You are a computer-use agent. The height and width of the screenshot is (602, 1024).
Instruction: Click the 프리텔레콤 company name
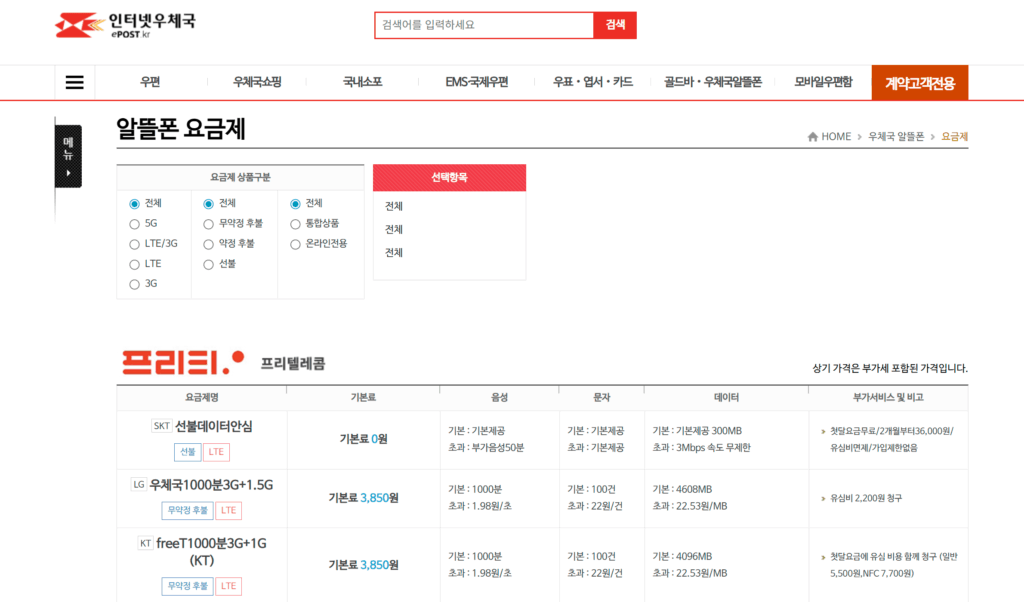[293, 364]
